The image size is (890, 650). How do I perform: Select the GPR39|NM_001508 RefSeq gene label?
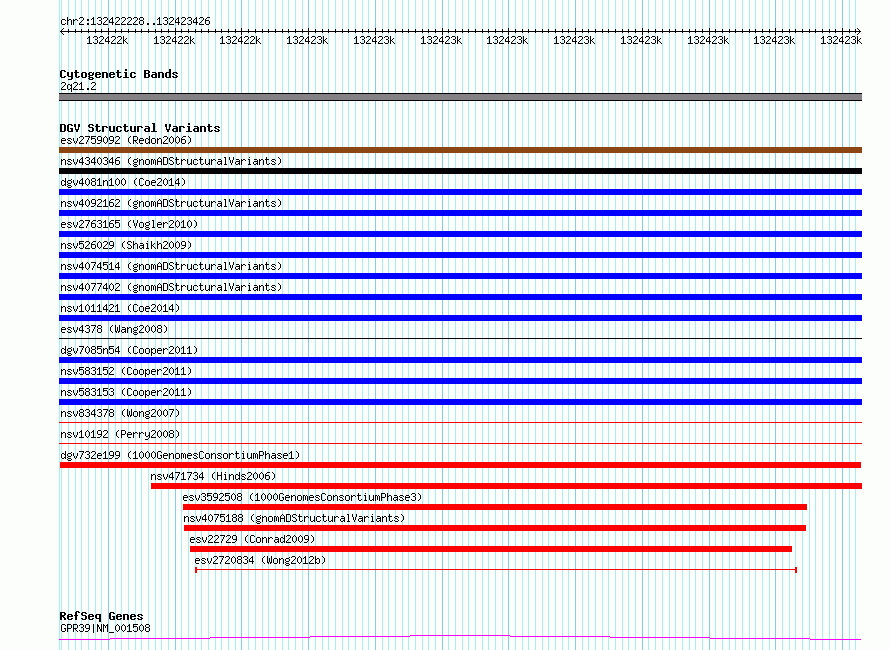coord(105,628)
